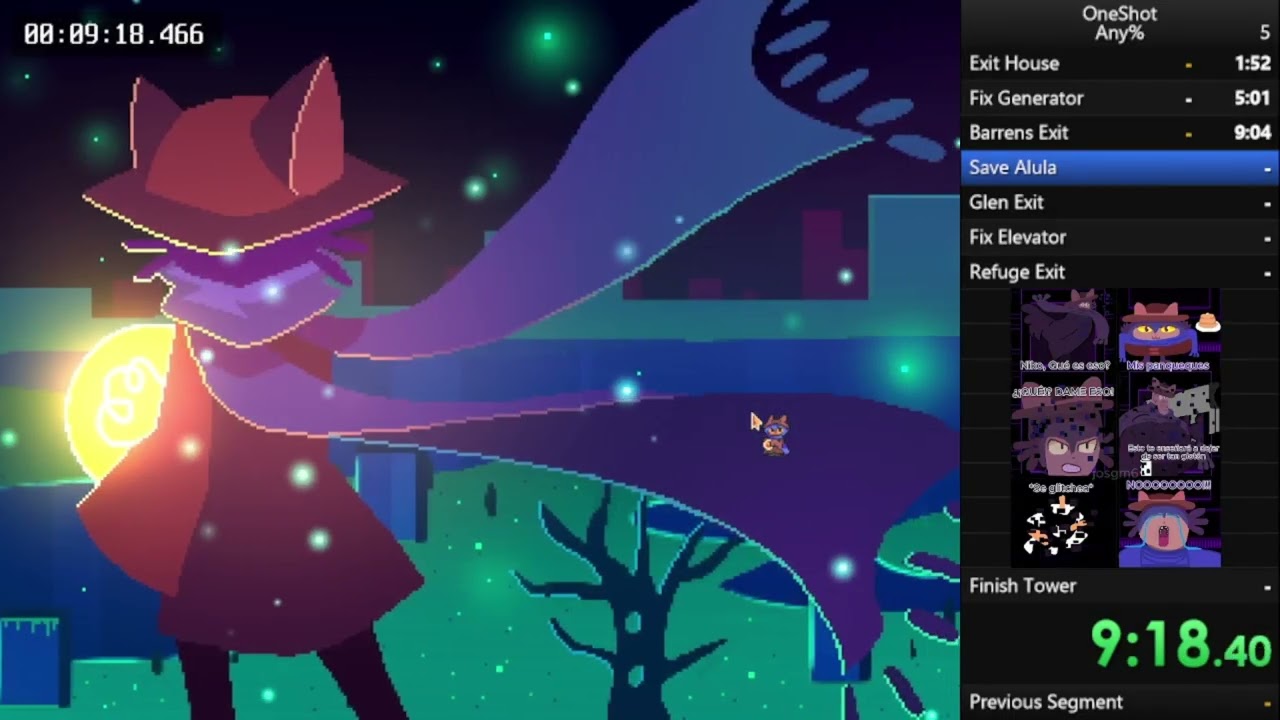Select the Fix Generator split row

point(1120,98)
